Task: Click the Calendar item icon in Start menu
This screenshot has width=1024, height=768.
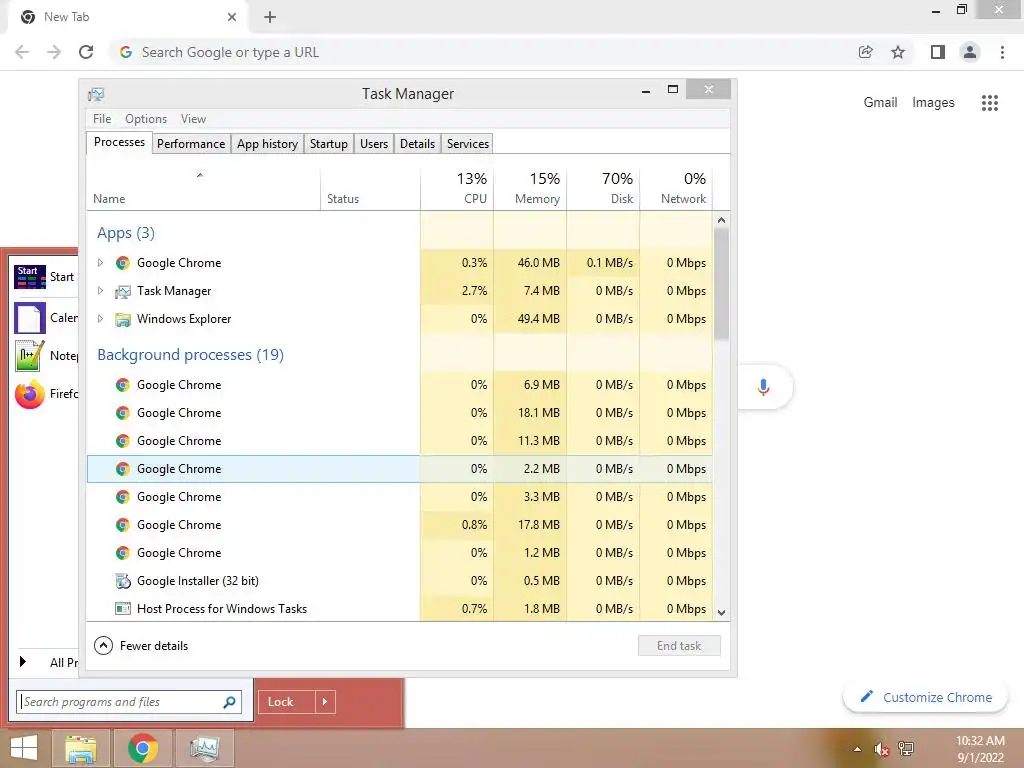Action: click(29, 318)
